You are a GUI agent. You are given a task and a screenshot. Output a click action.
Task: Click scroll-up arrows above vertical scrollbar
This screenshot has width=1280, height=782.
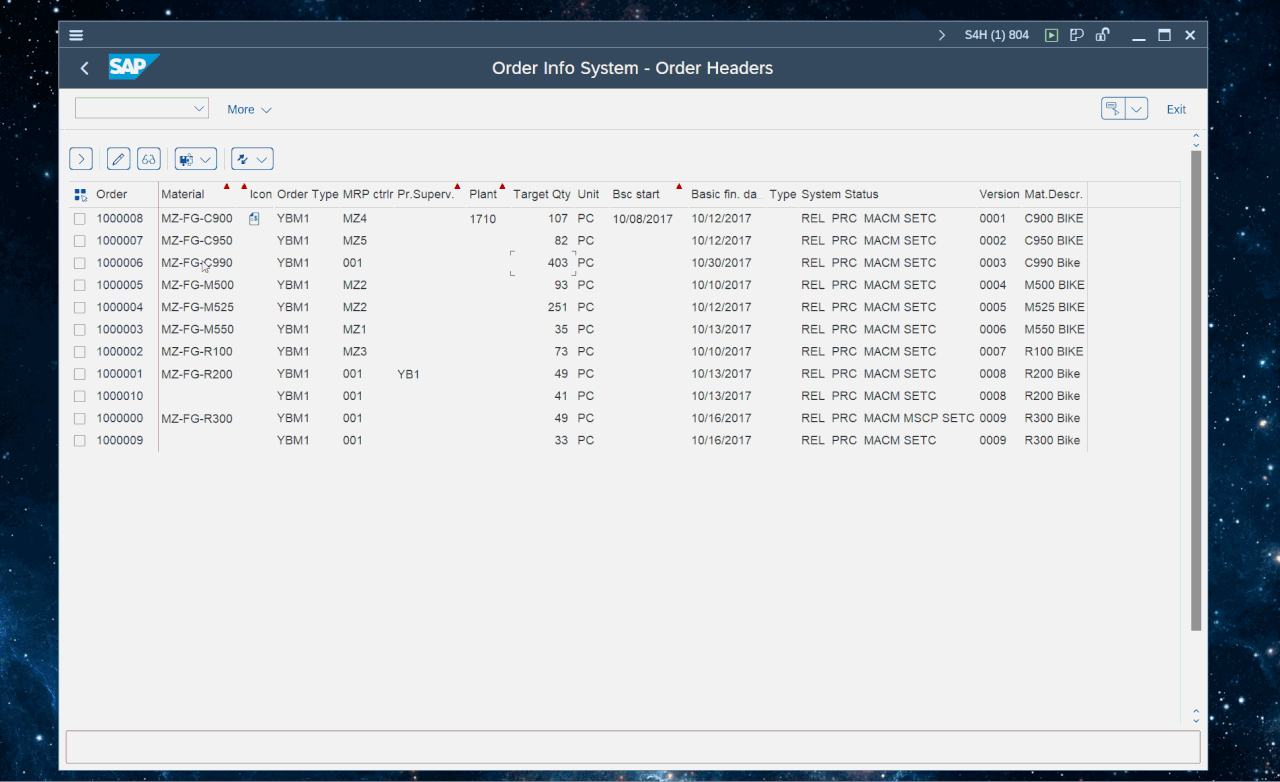(x=1196, y=139)
